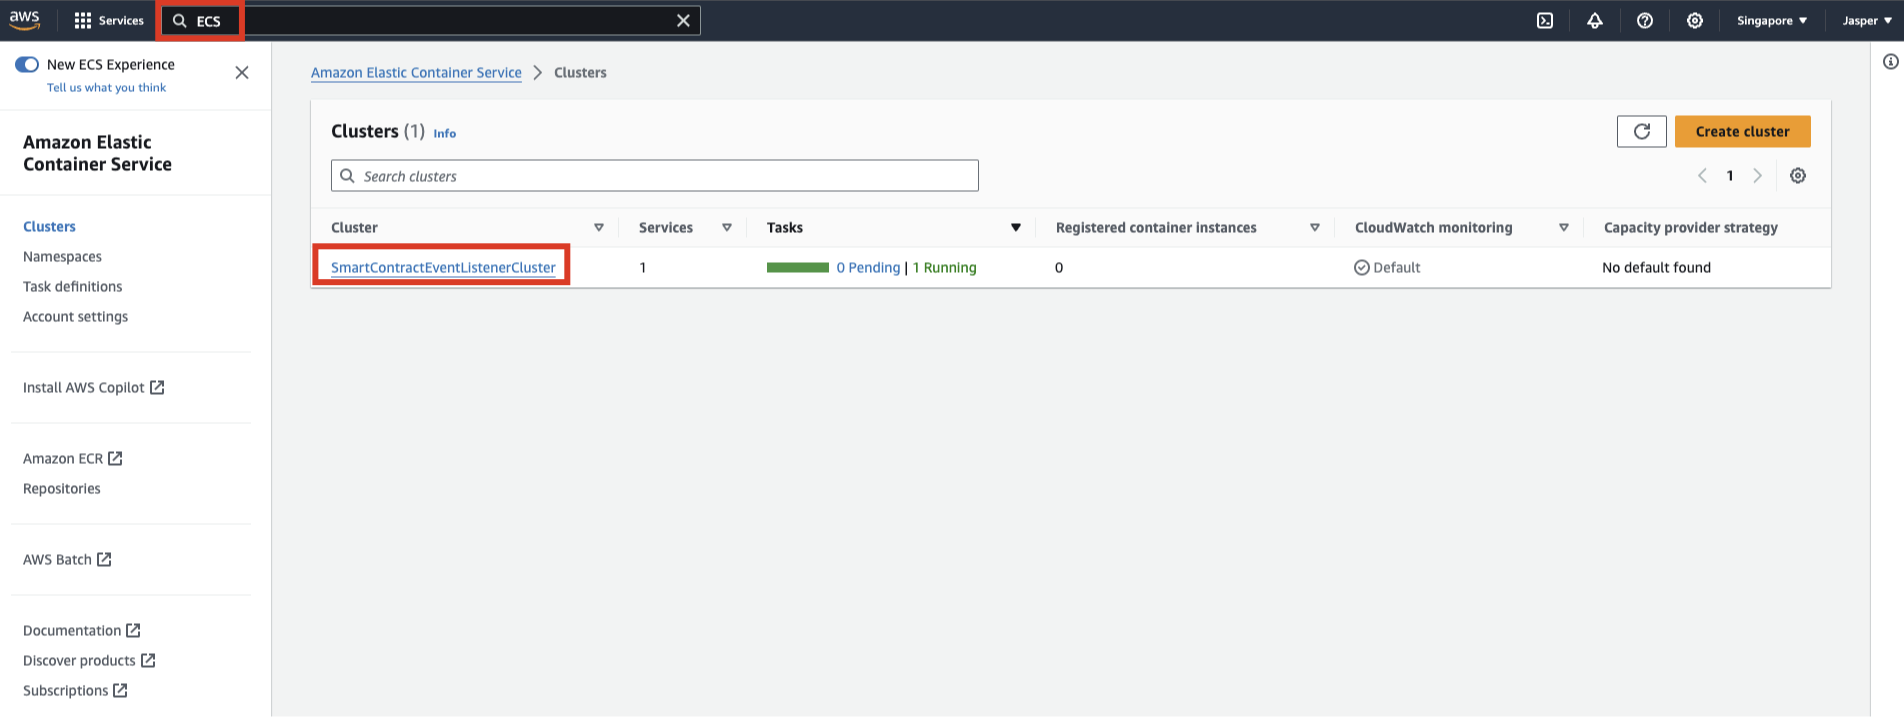Select Clusters in the side navigation

(49, 226)
